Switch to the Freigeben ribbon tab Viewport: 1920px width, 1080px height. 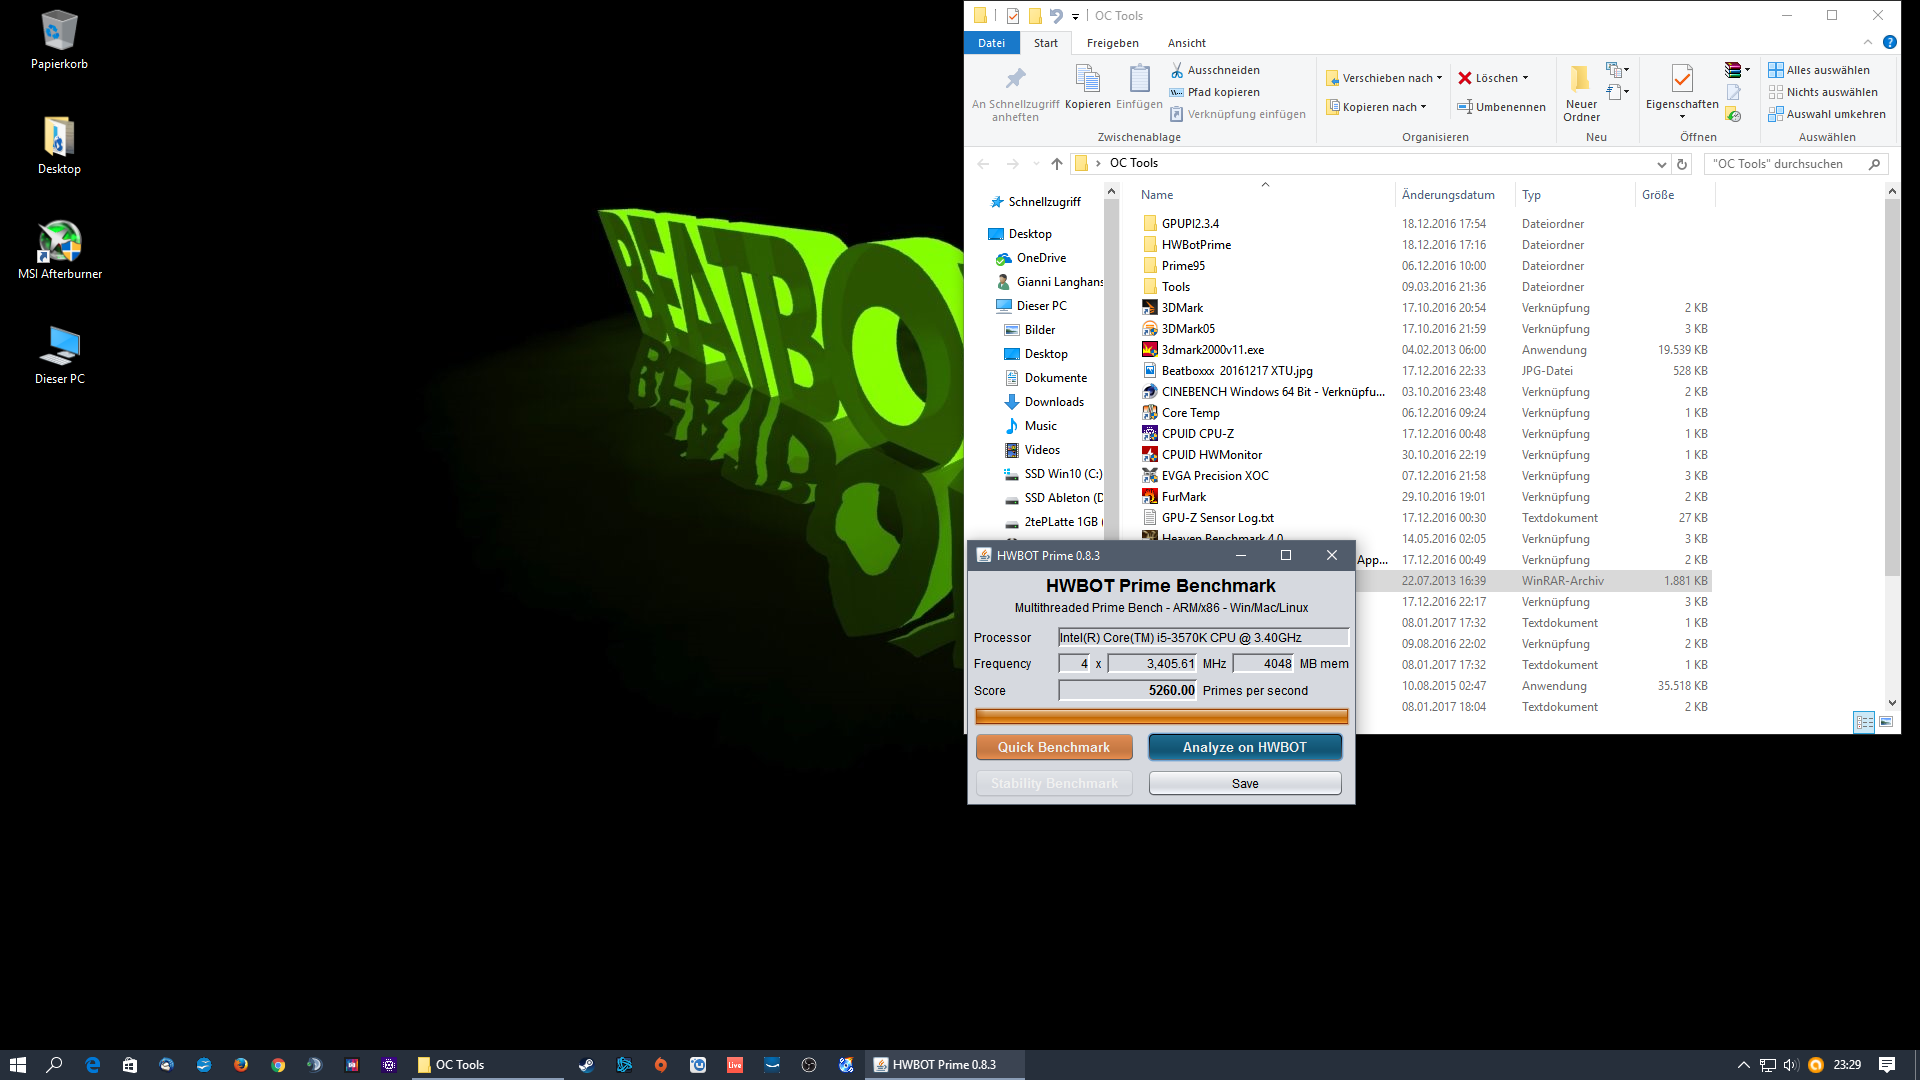pyautogui.click(x=1112, y=43)
